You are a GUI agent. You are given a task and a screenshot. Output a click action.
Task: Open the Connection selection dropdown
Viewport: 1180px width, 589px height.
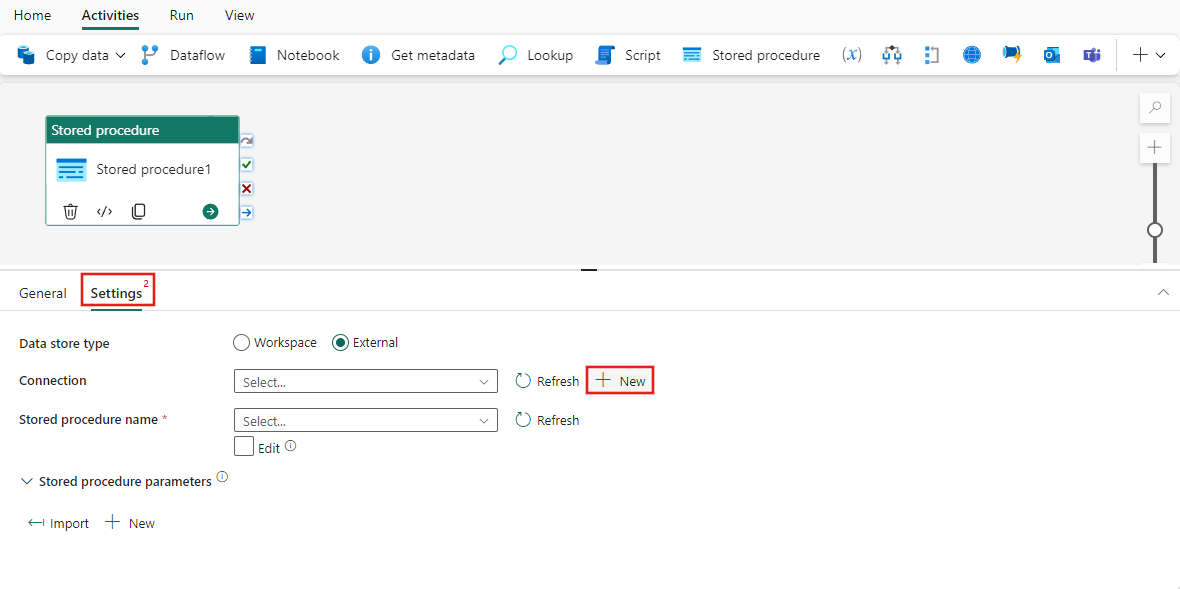[365, 381]
